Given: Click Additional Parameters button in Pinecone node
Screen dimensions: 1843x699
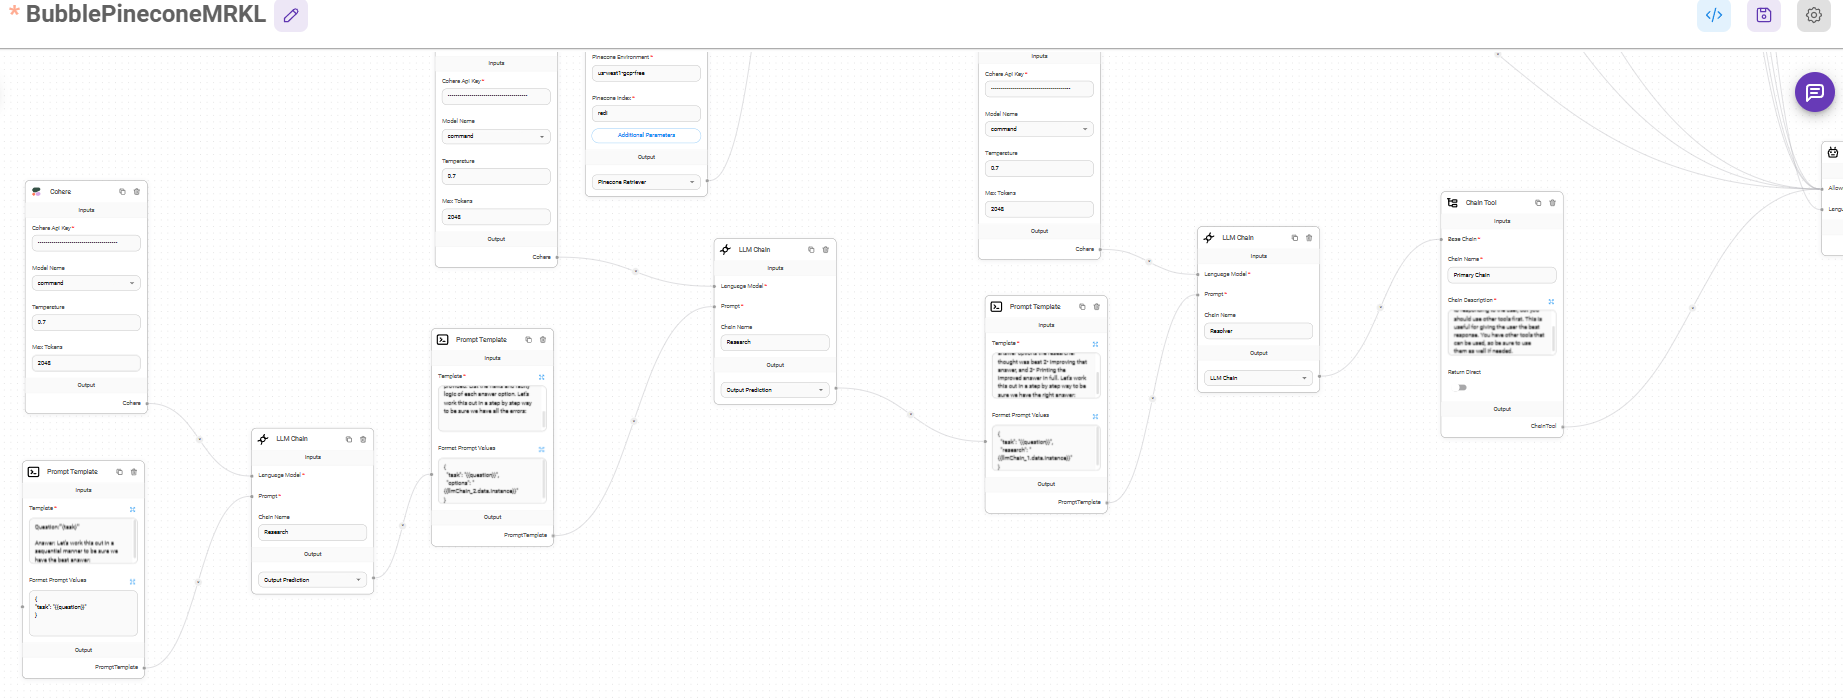Looking at the screenshot, I should pyautogui.click(x=646, y=135).
